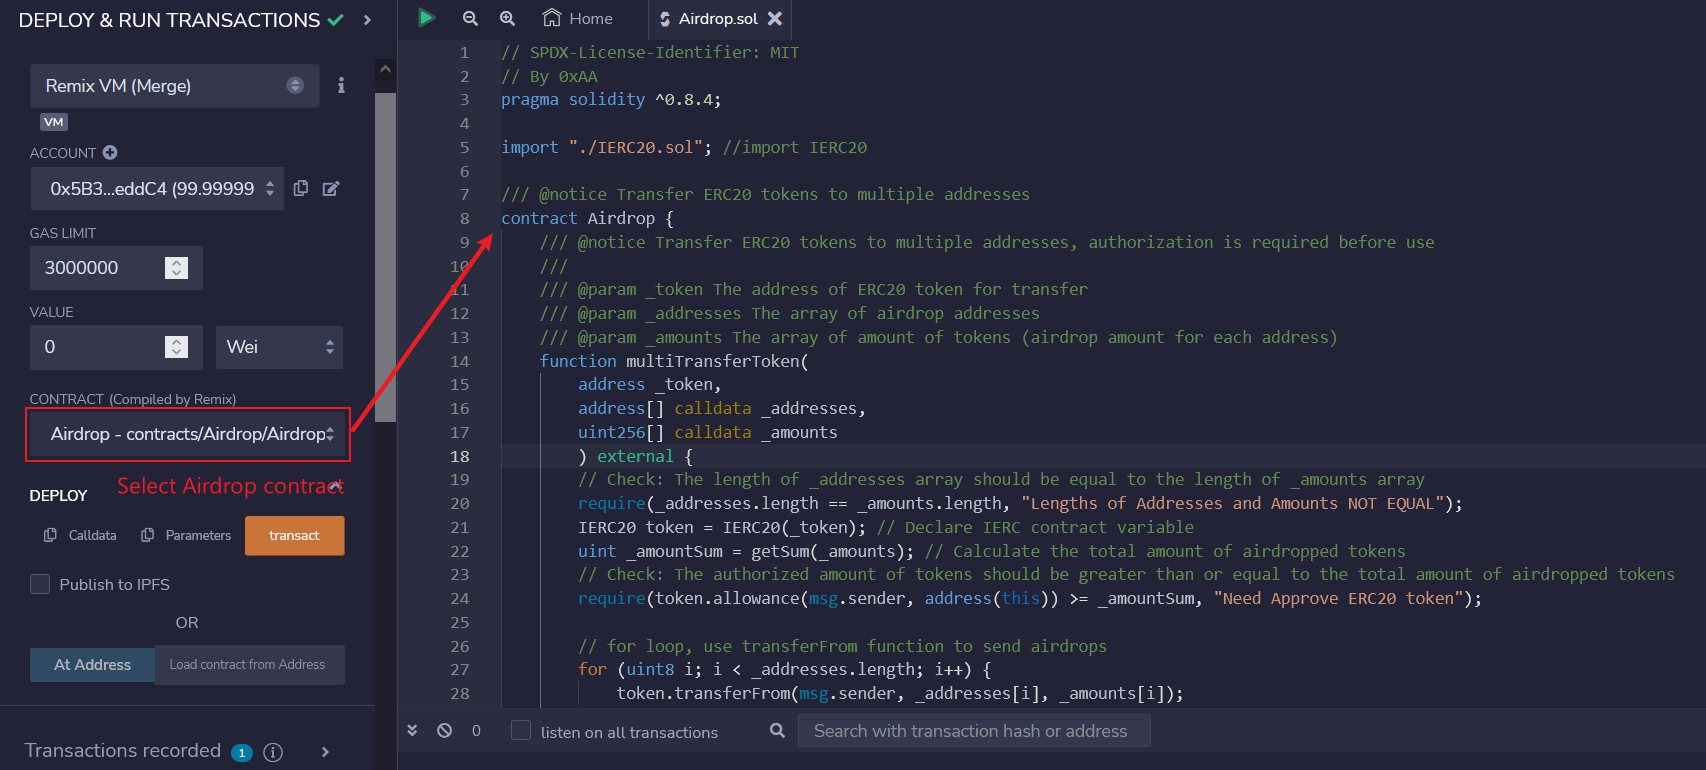
Task: Adjust gas limit stepper arrows
Action: (x=176, y=268)
